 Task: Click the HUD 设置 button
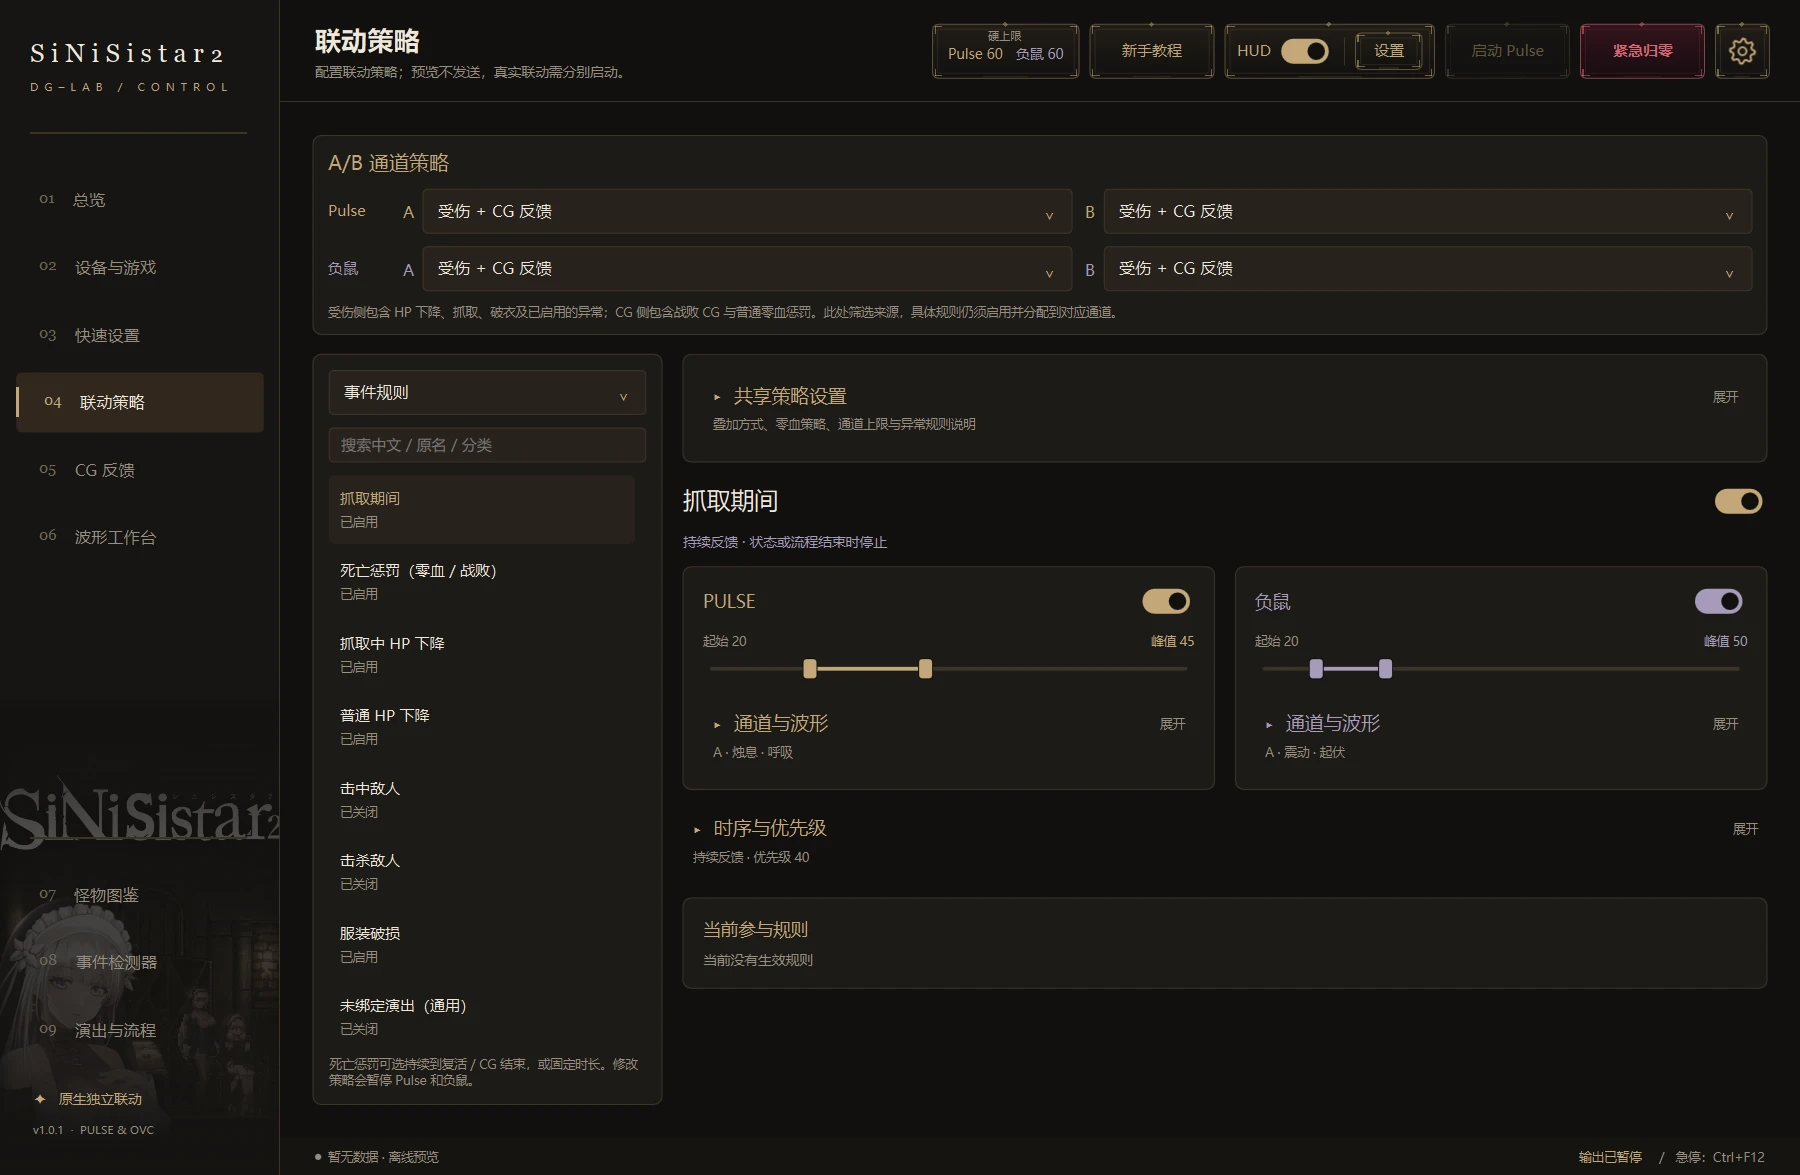tap(1389, 51)
